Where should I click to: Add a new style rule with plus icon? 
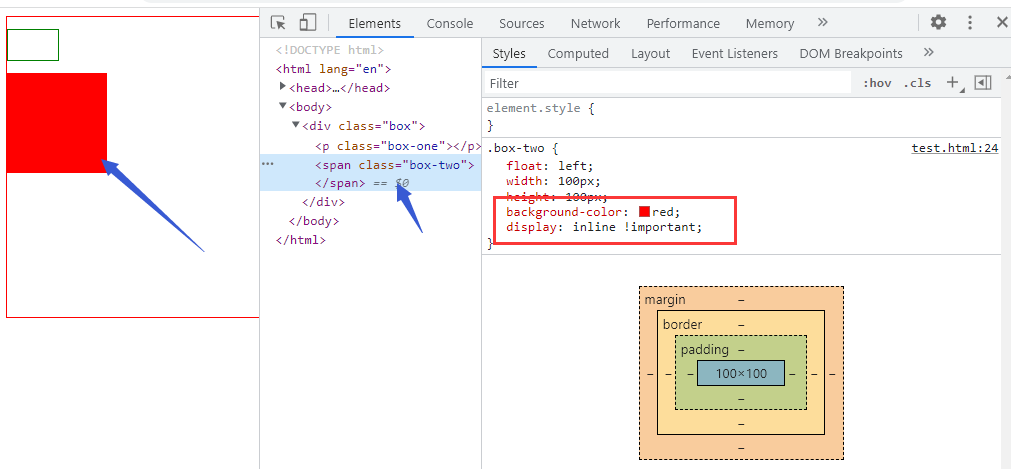pos(952,83)
